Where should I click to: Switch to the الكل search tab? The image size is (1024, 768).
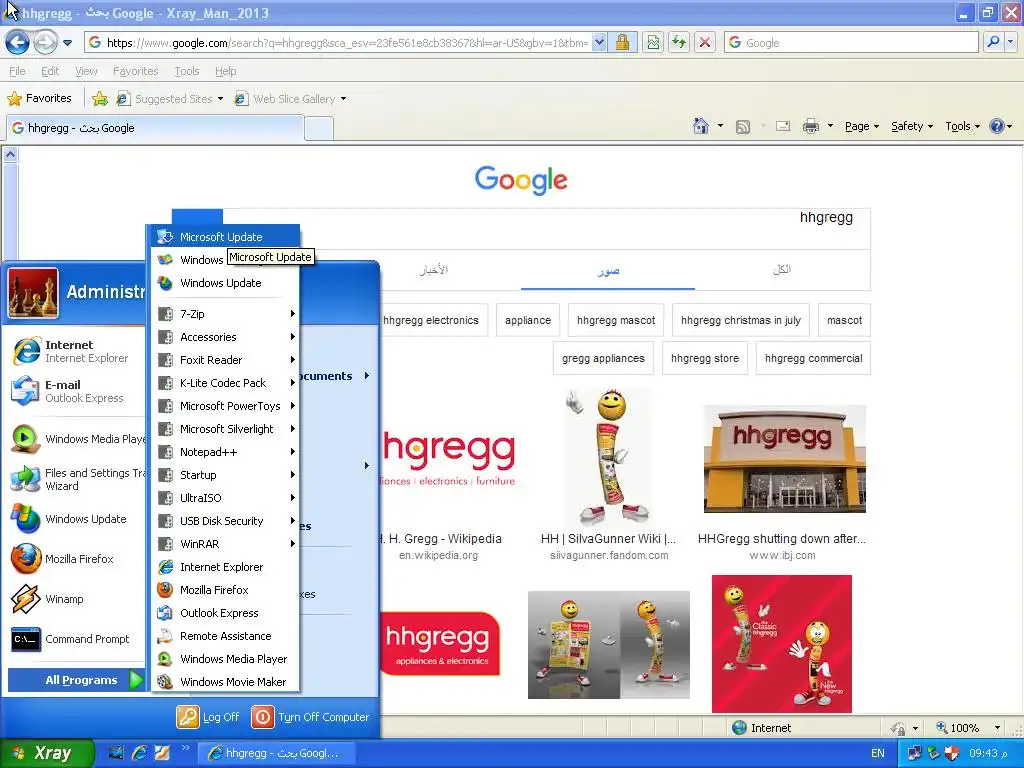click(x=782, y=269)
